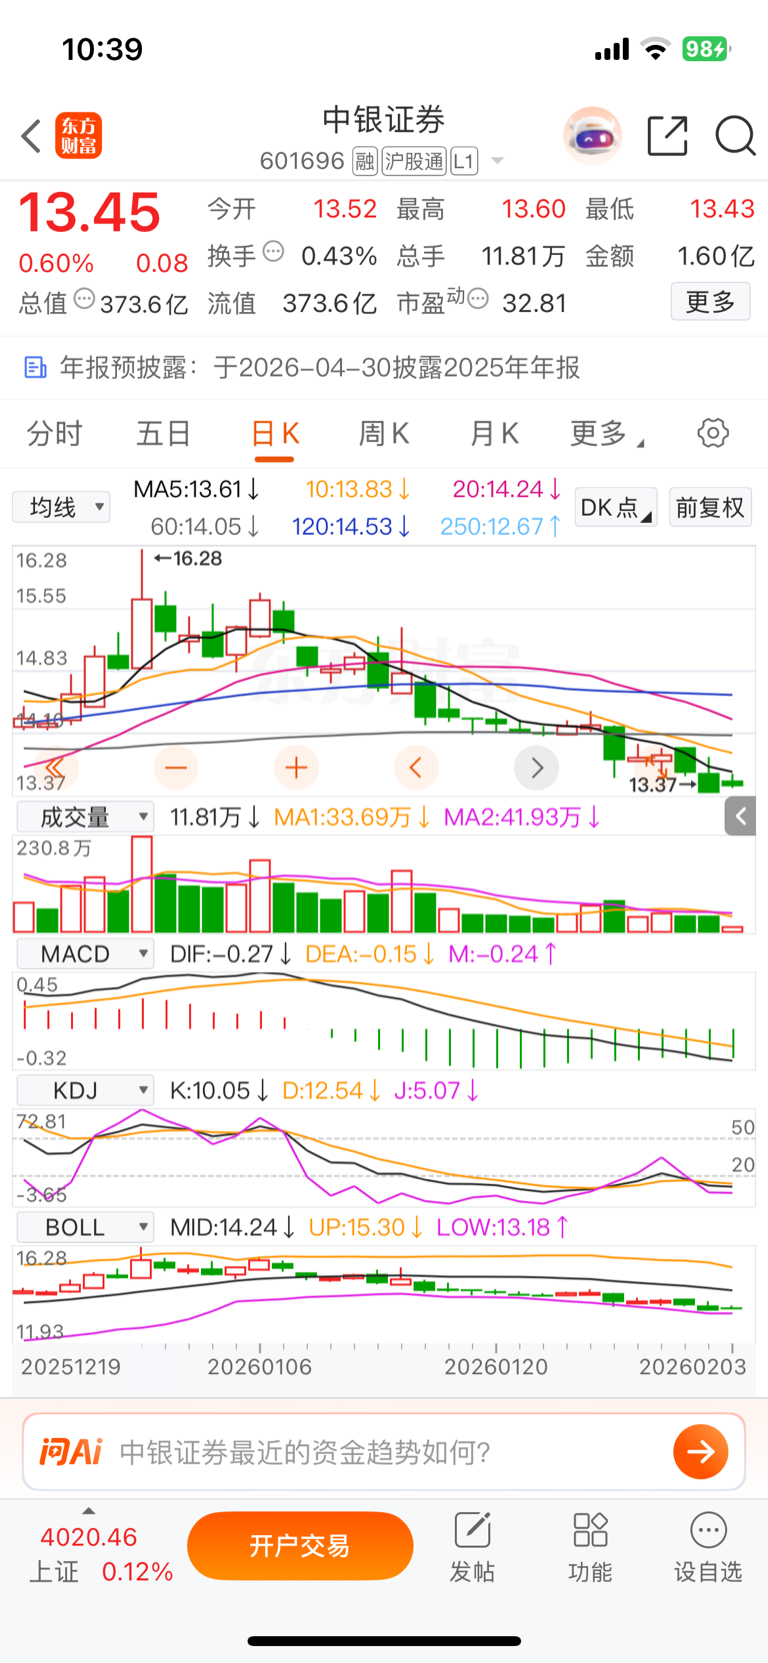Tap the info icon beside 市盈动
The height and width of the screenshot is (1663, 768).
pos(478,298)
